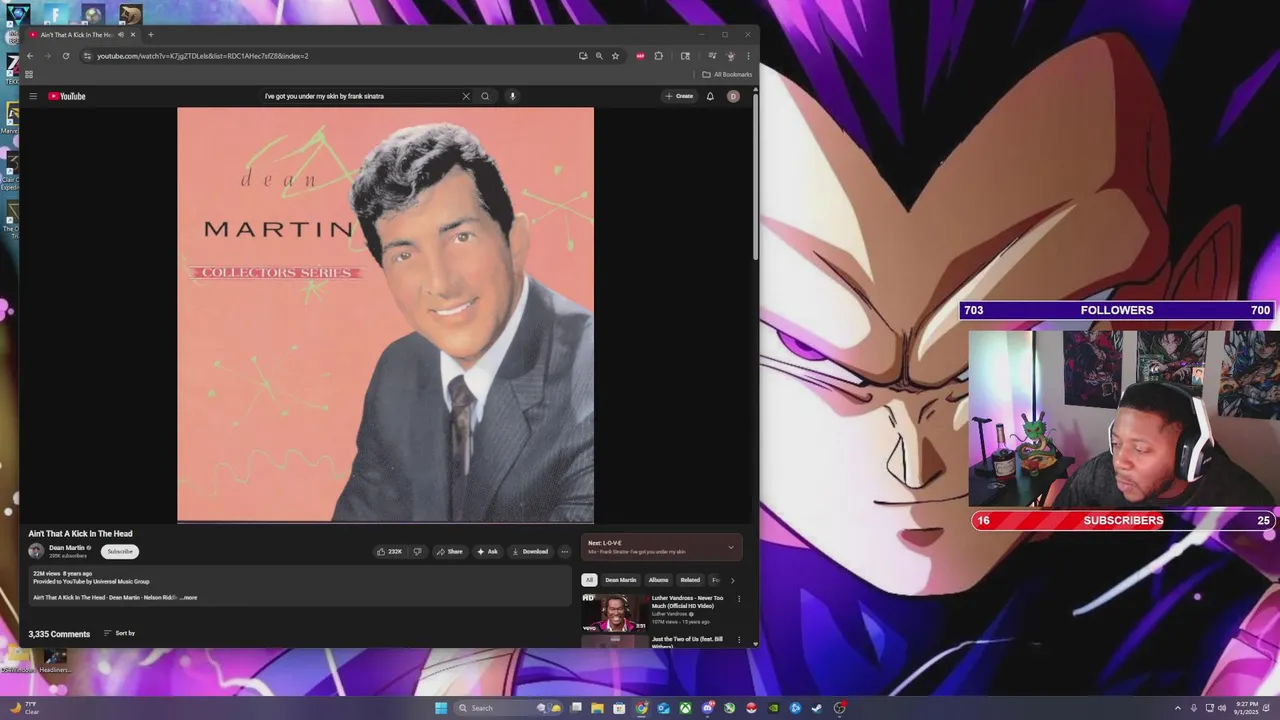Open Dean Martin channel avatar
Image resolution: width=1280 pixels, height=720 pixels.
36,551
